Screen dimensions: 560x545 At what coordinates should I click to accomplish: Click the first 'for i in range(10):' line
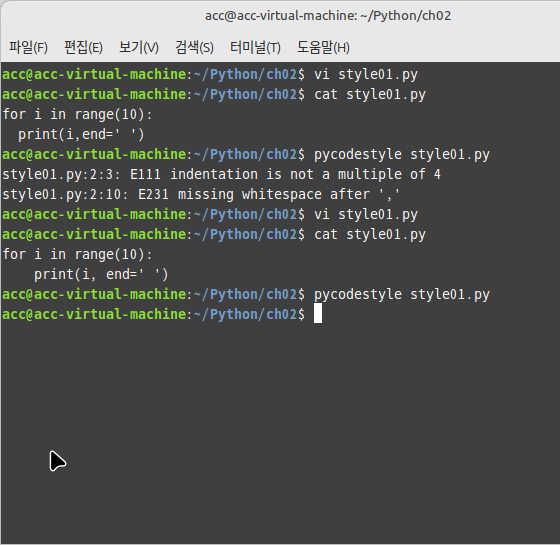point(77,114)
